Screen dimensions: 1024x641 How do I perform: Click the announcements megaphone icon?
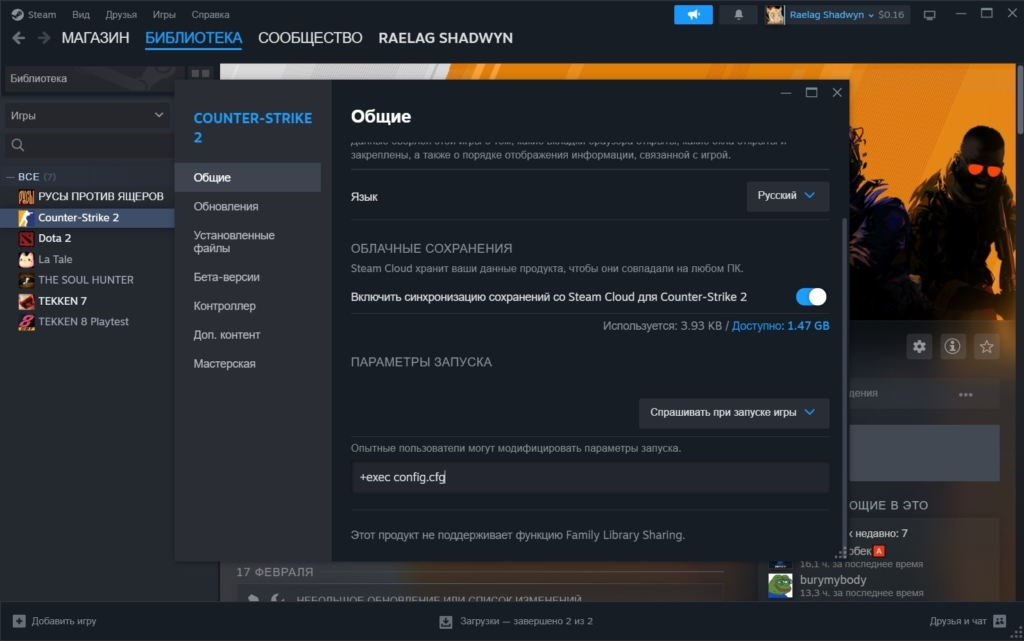coord(693,15)
